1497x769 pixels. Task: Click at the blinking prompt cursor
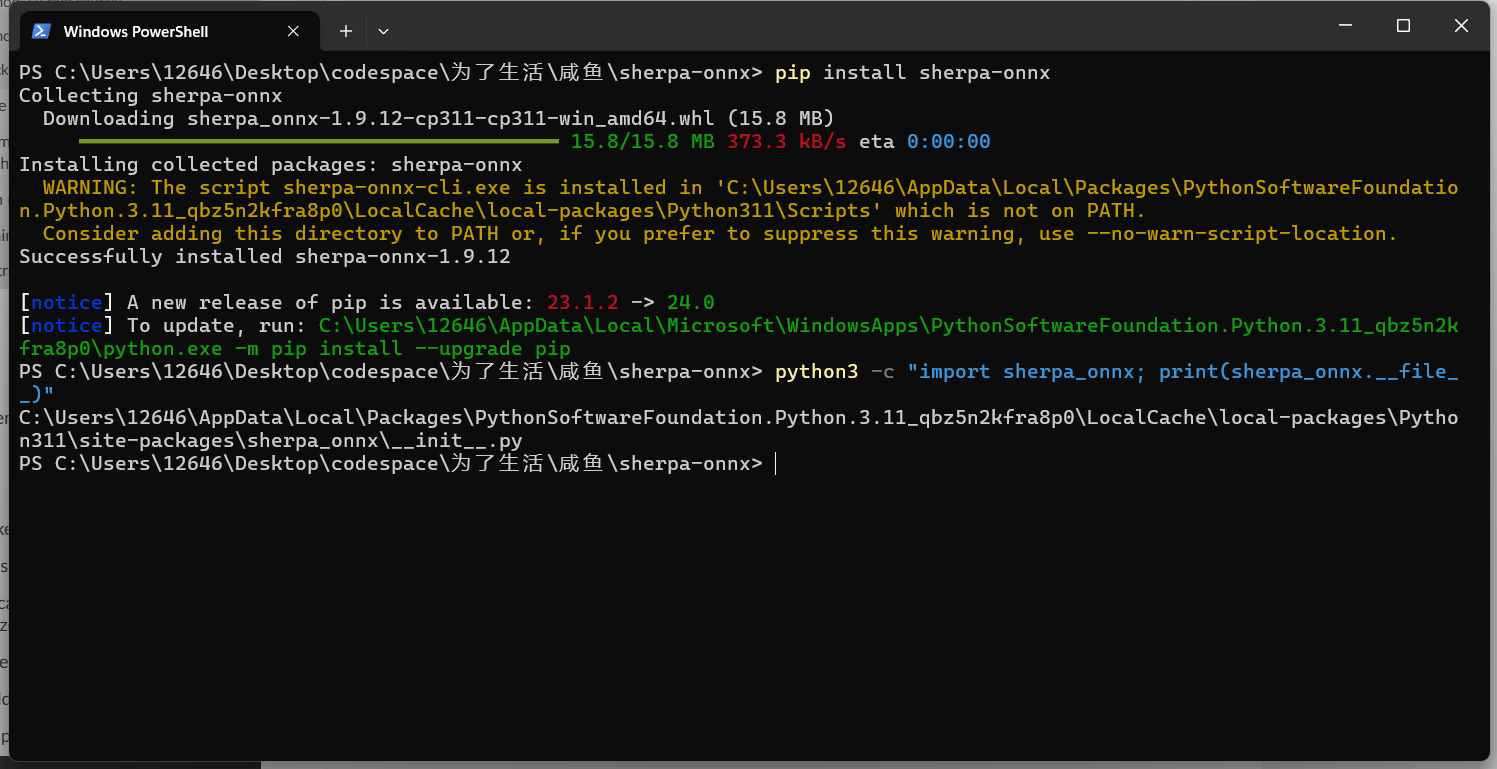click(x=776, y=464)
